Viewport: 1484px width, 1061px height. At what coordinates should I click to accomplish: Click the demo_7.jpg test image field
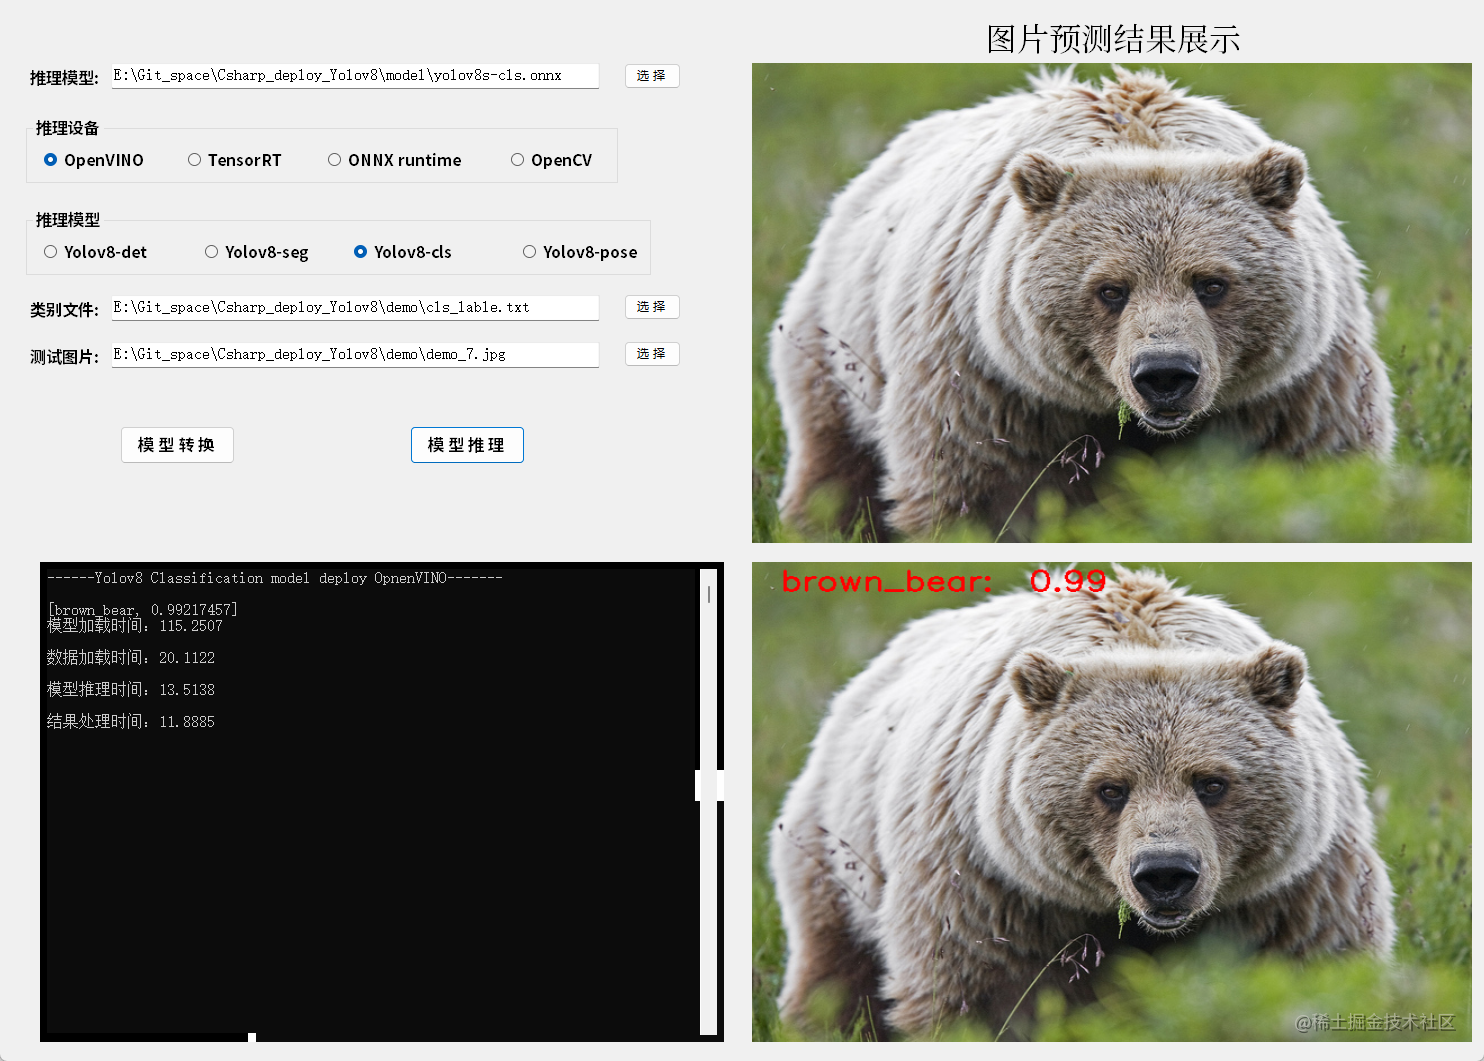[355, 354]
